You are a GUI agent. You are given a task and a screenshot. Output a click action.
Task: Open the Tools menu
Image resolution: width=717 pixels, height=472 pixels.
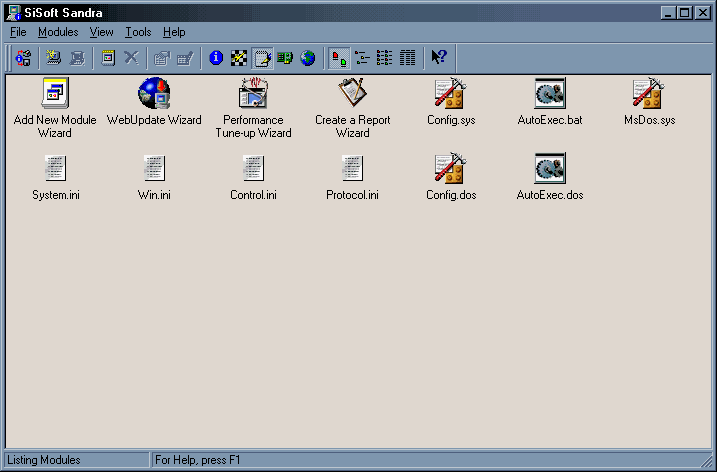138,32
